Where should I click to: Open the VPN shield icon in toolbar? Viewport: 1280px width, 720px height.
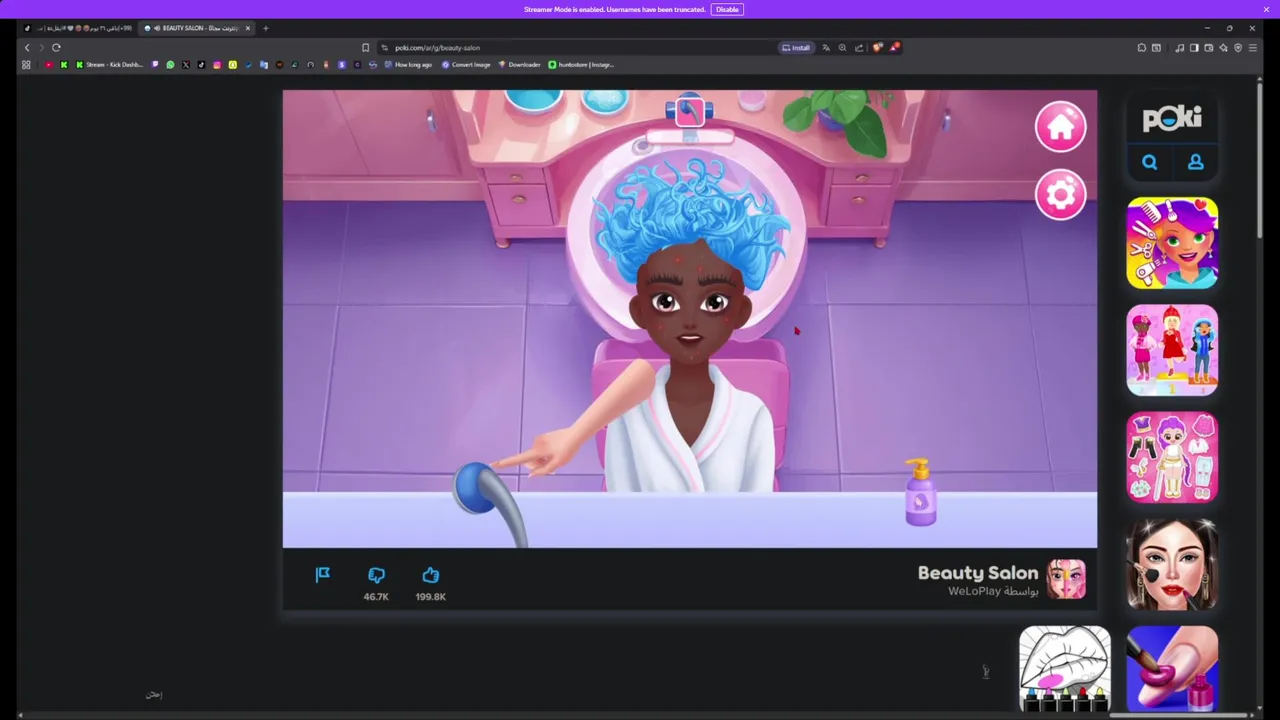point(1238,47)
